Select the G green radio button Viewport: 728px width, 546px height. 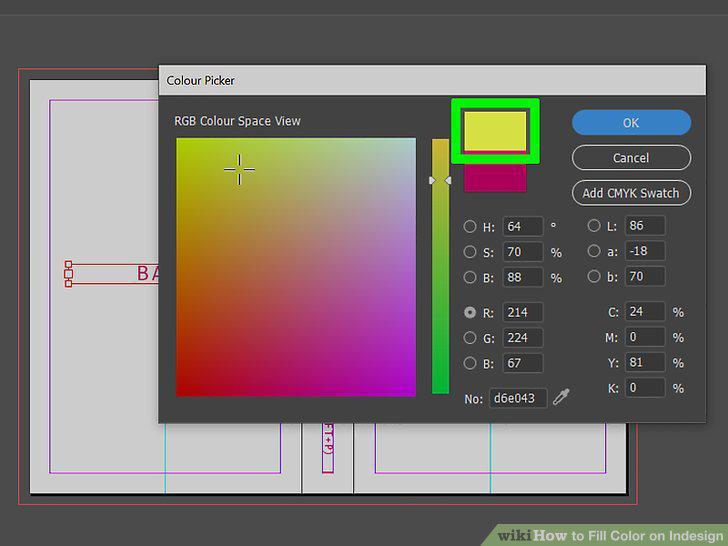tap(470, 338)
